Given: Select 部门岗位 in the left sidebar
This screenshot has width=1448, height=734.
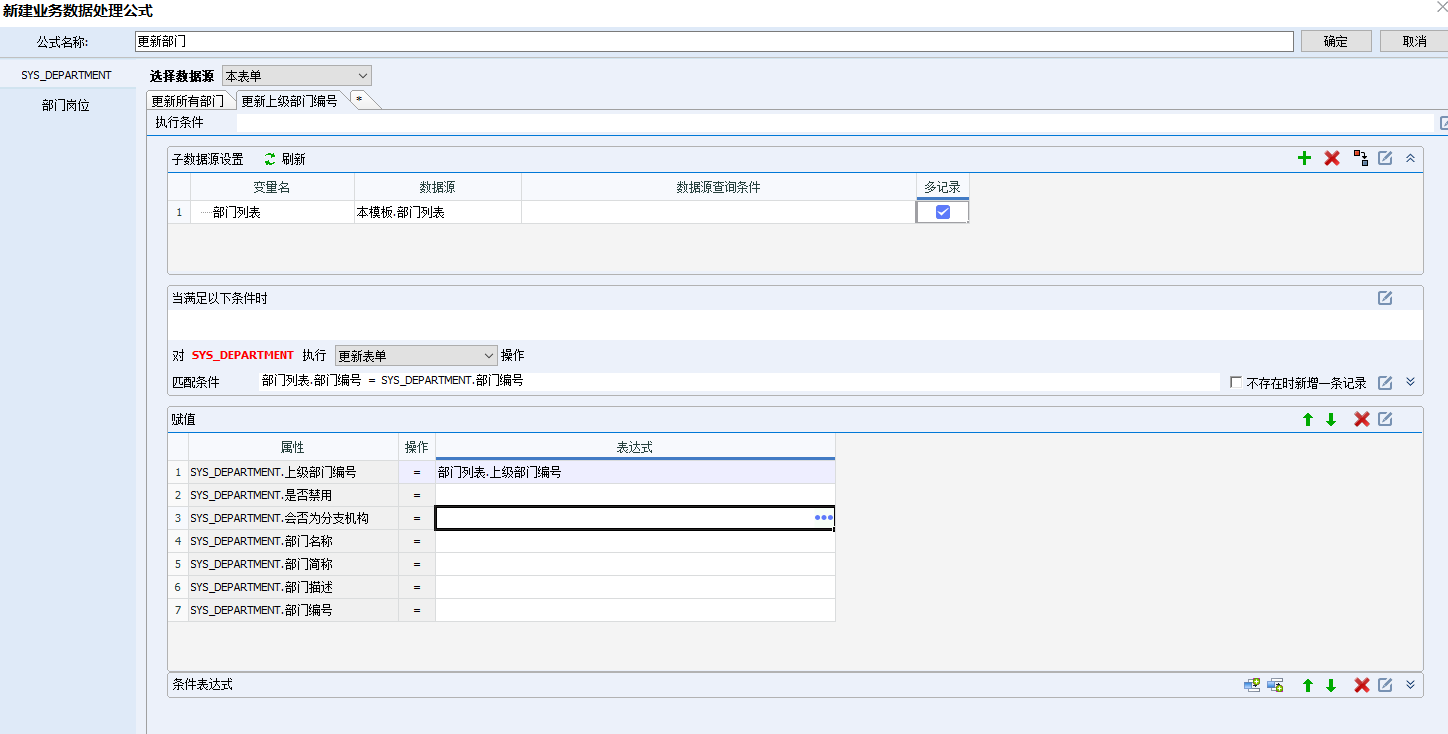Looking at the screenshot, I should point(66,105).
